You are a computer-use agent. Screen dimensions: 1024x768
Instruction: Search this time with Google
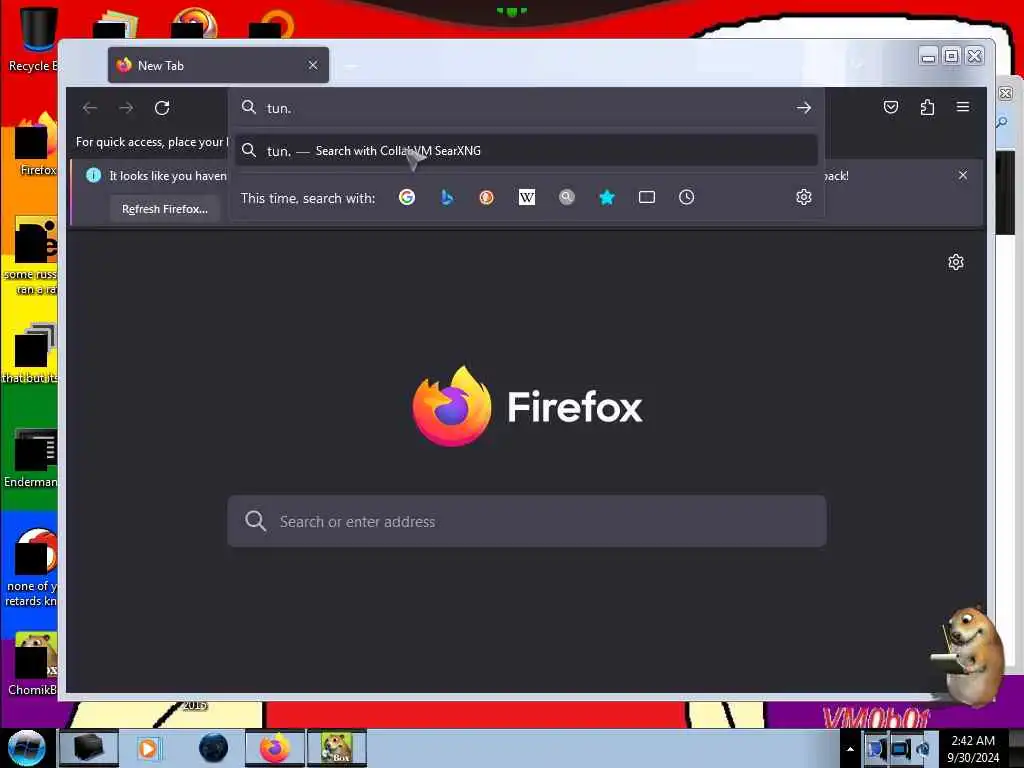(407, 197)
